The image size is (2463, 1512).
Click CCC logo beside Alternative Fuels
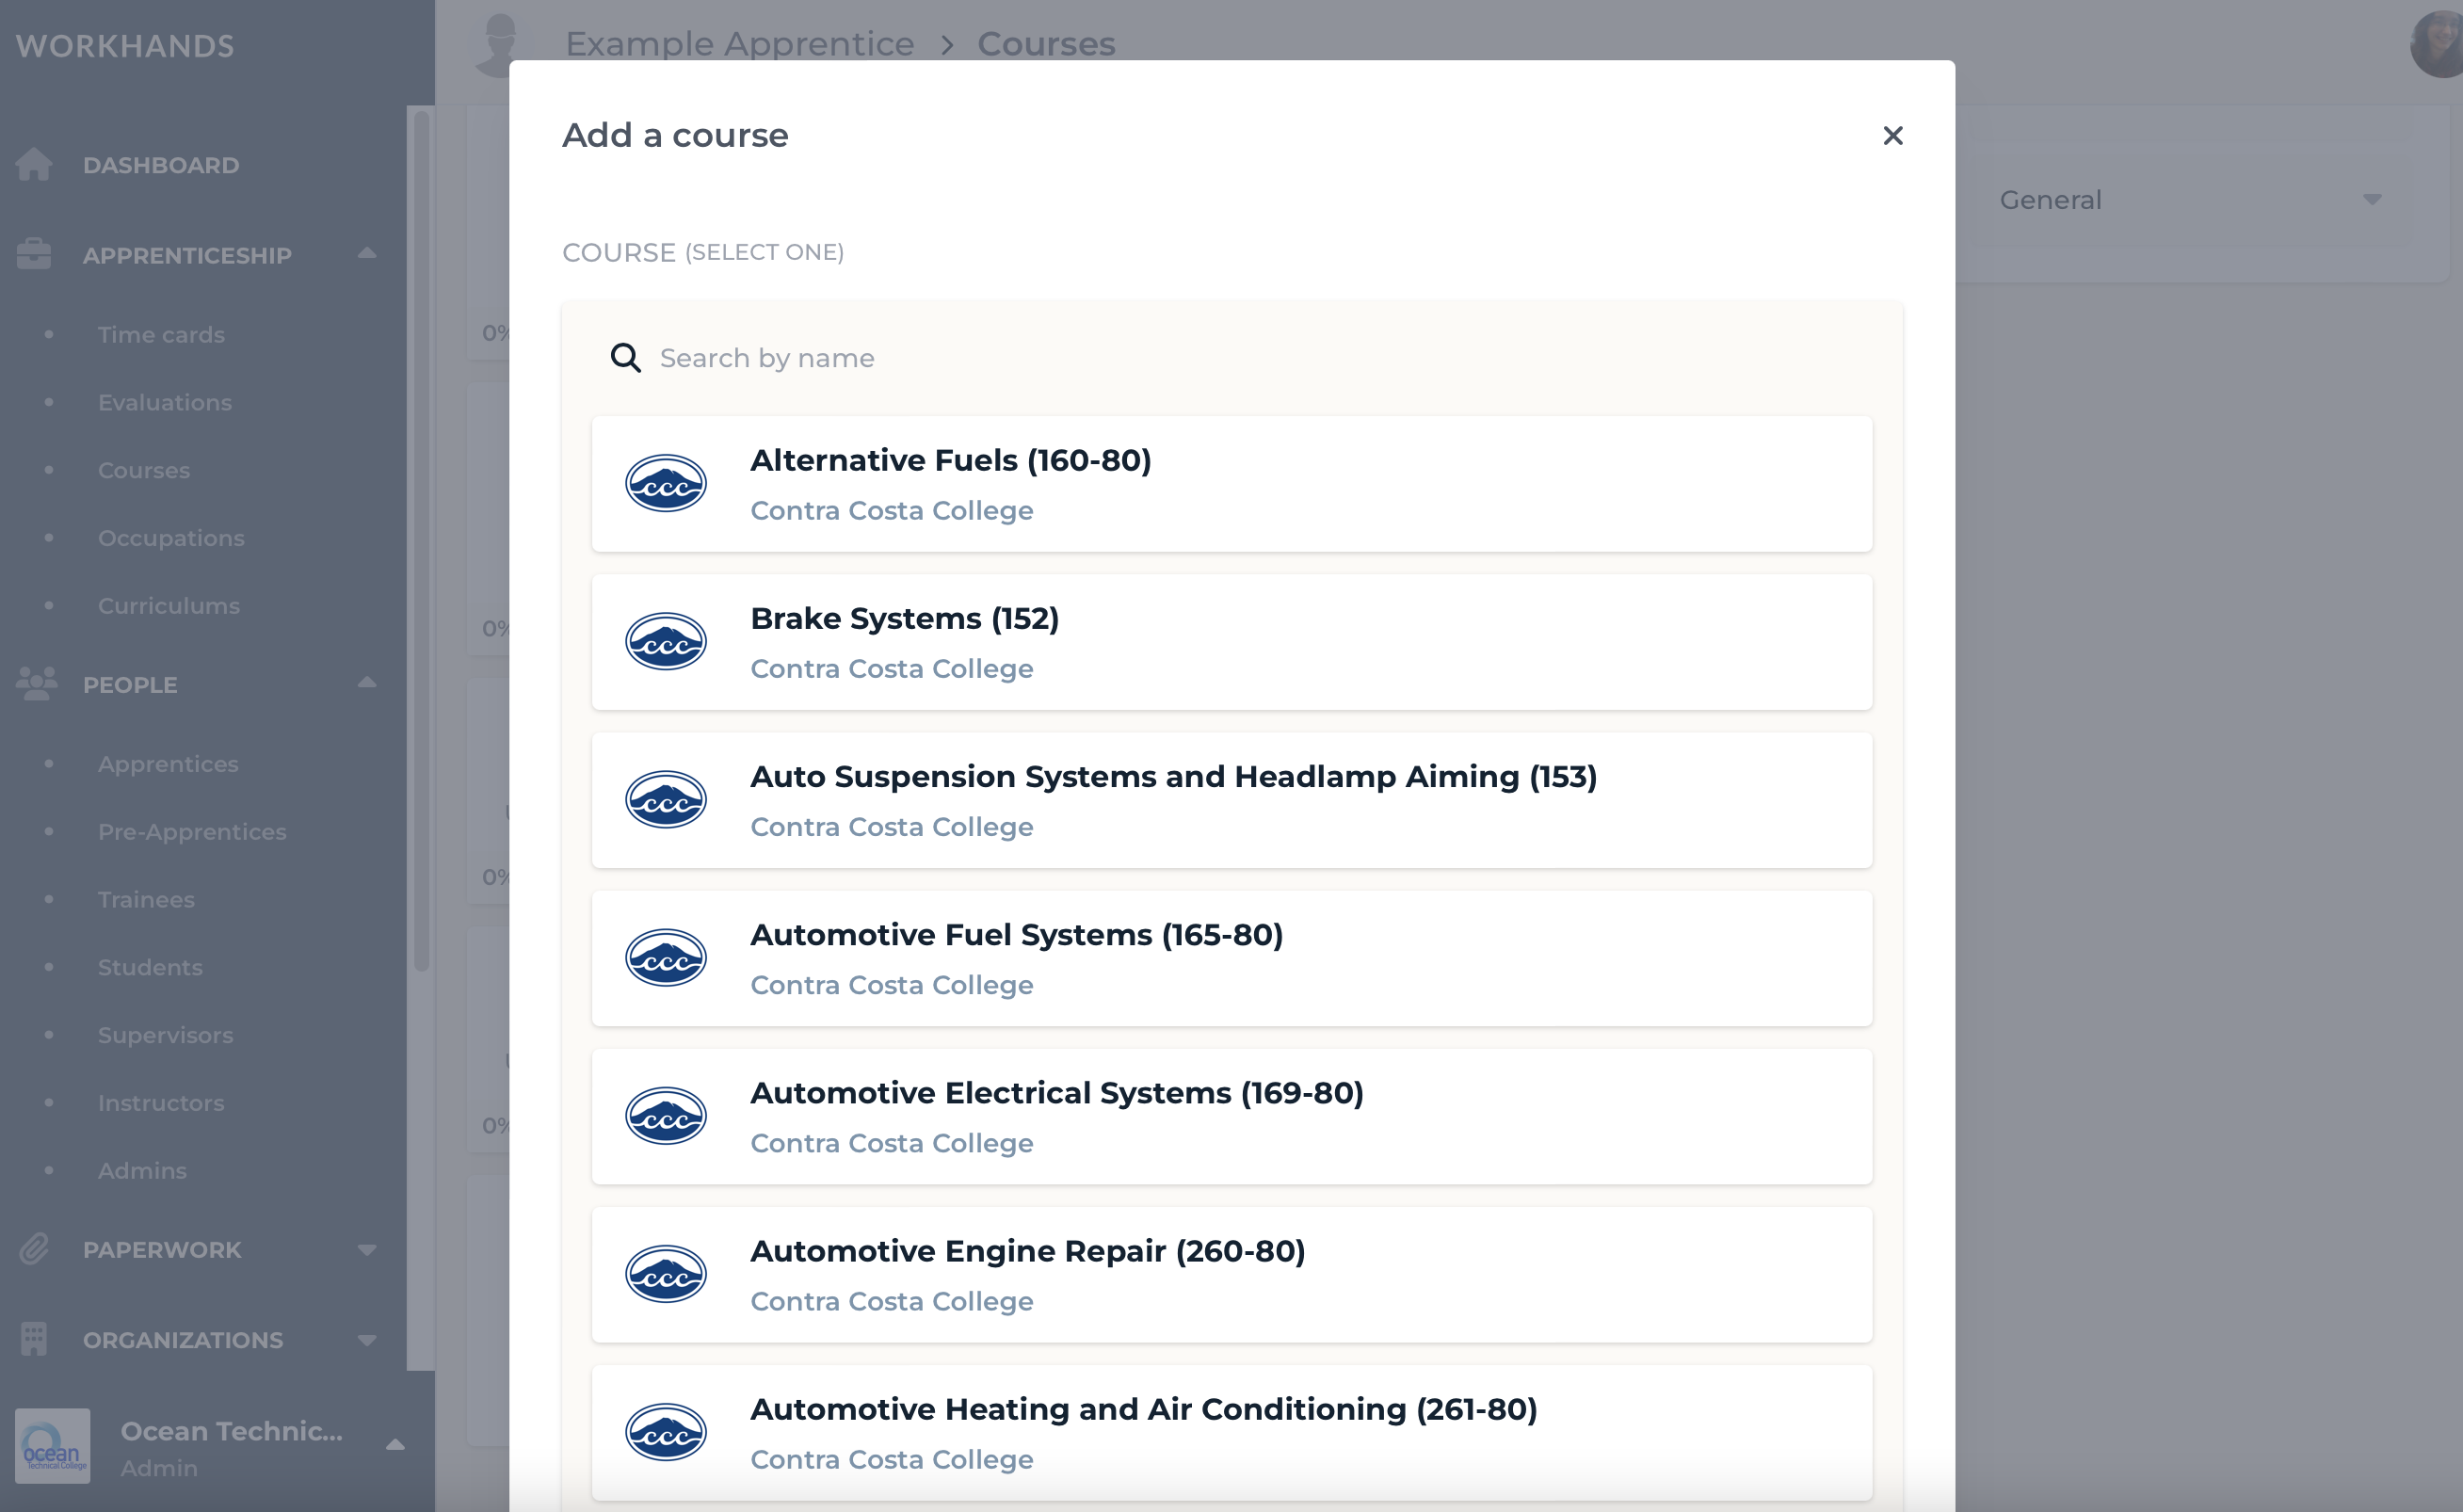(666, 484)
